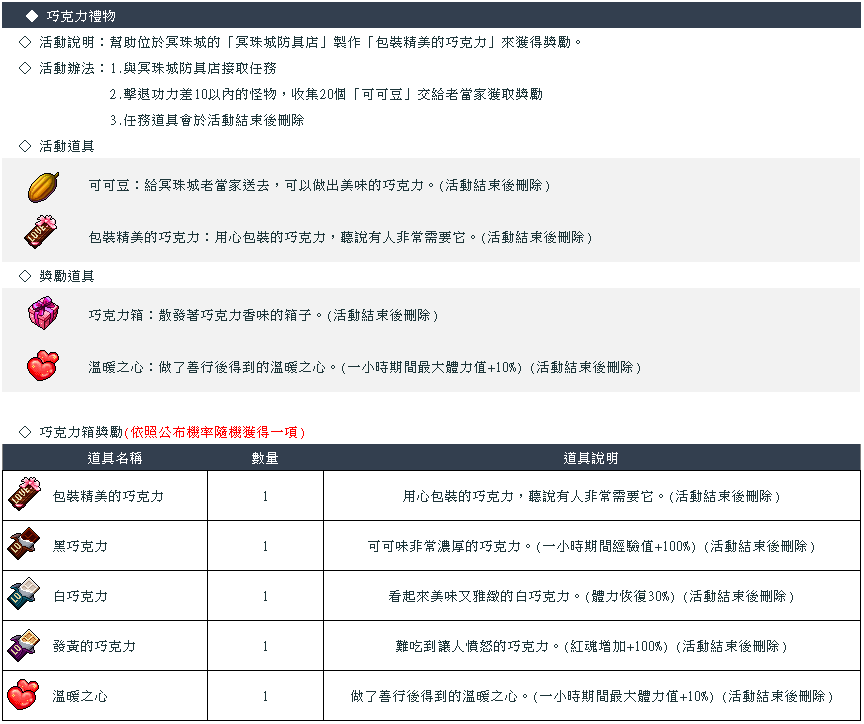Screen dimensions: 864x724
Task: Click the 活動辦法 section heading
Action: [x=66, y=68]
